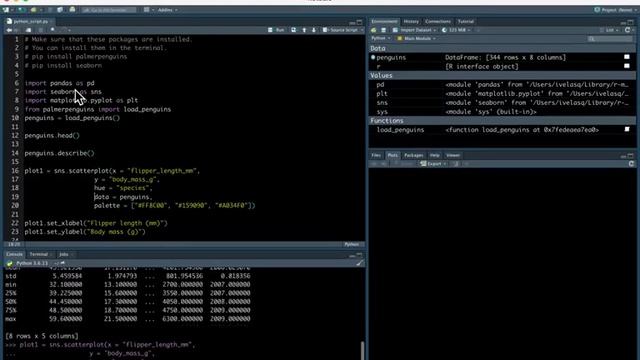Click the next plot arrow in the Plots pane

tap(383, 164)
